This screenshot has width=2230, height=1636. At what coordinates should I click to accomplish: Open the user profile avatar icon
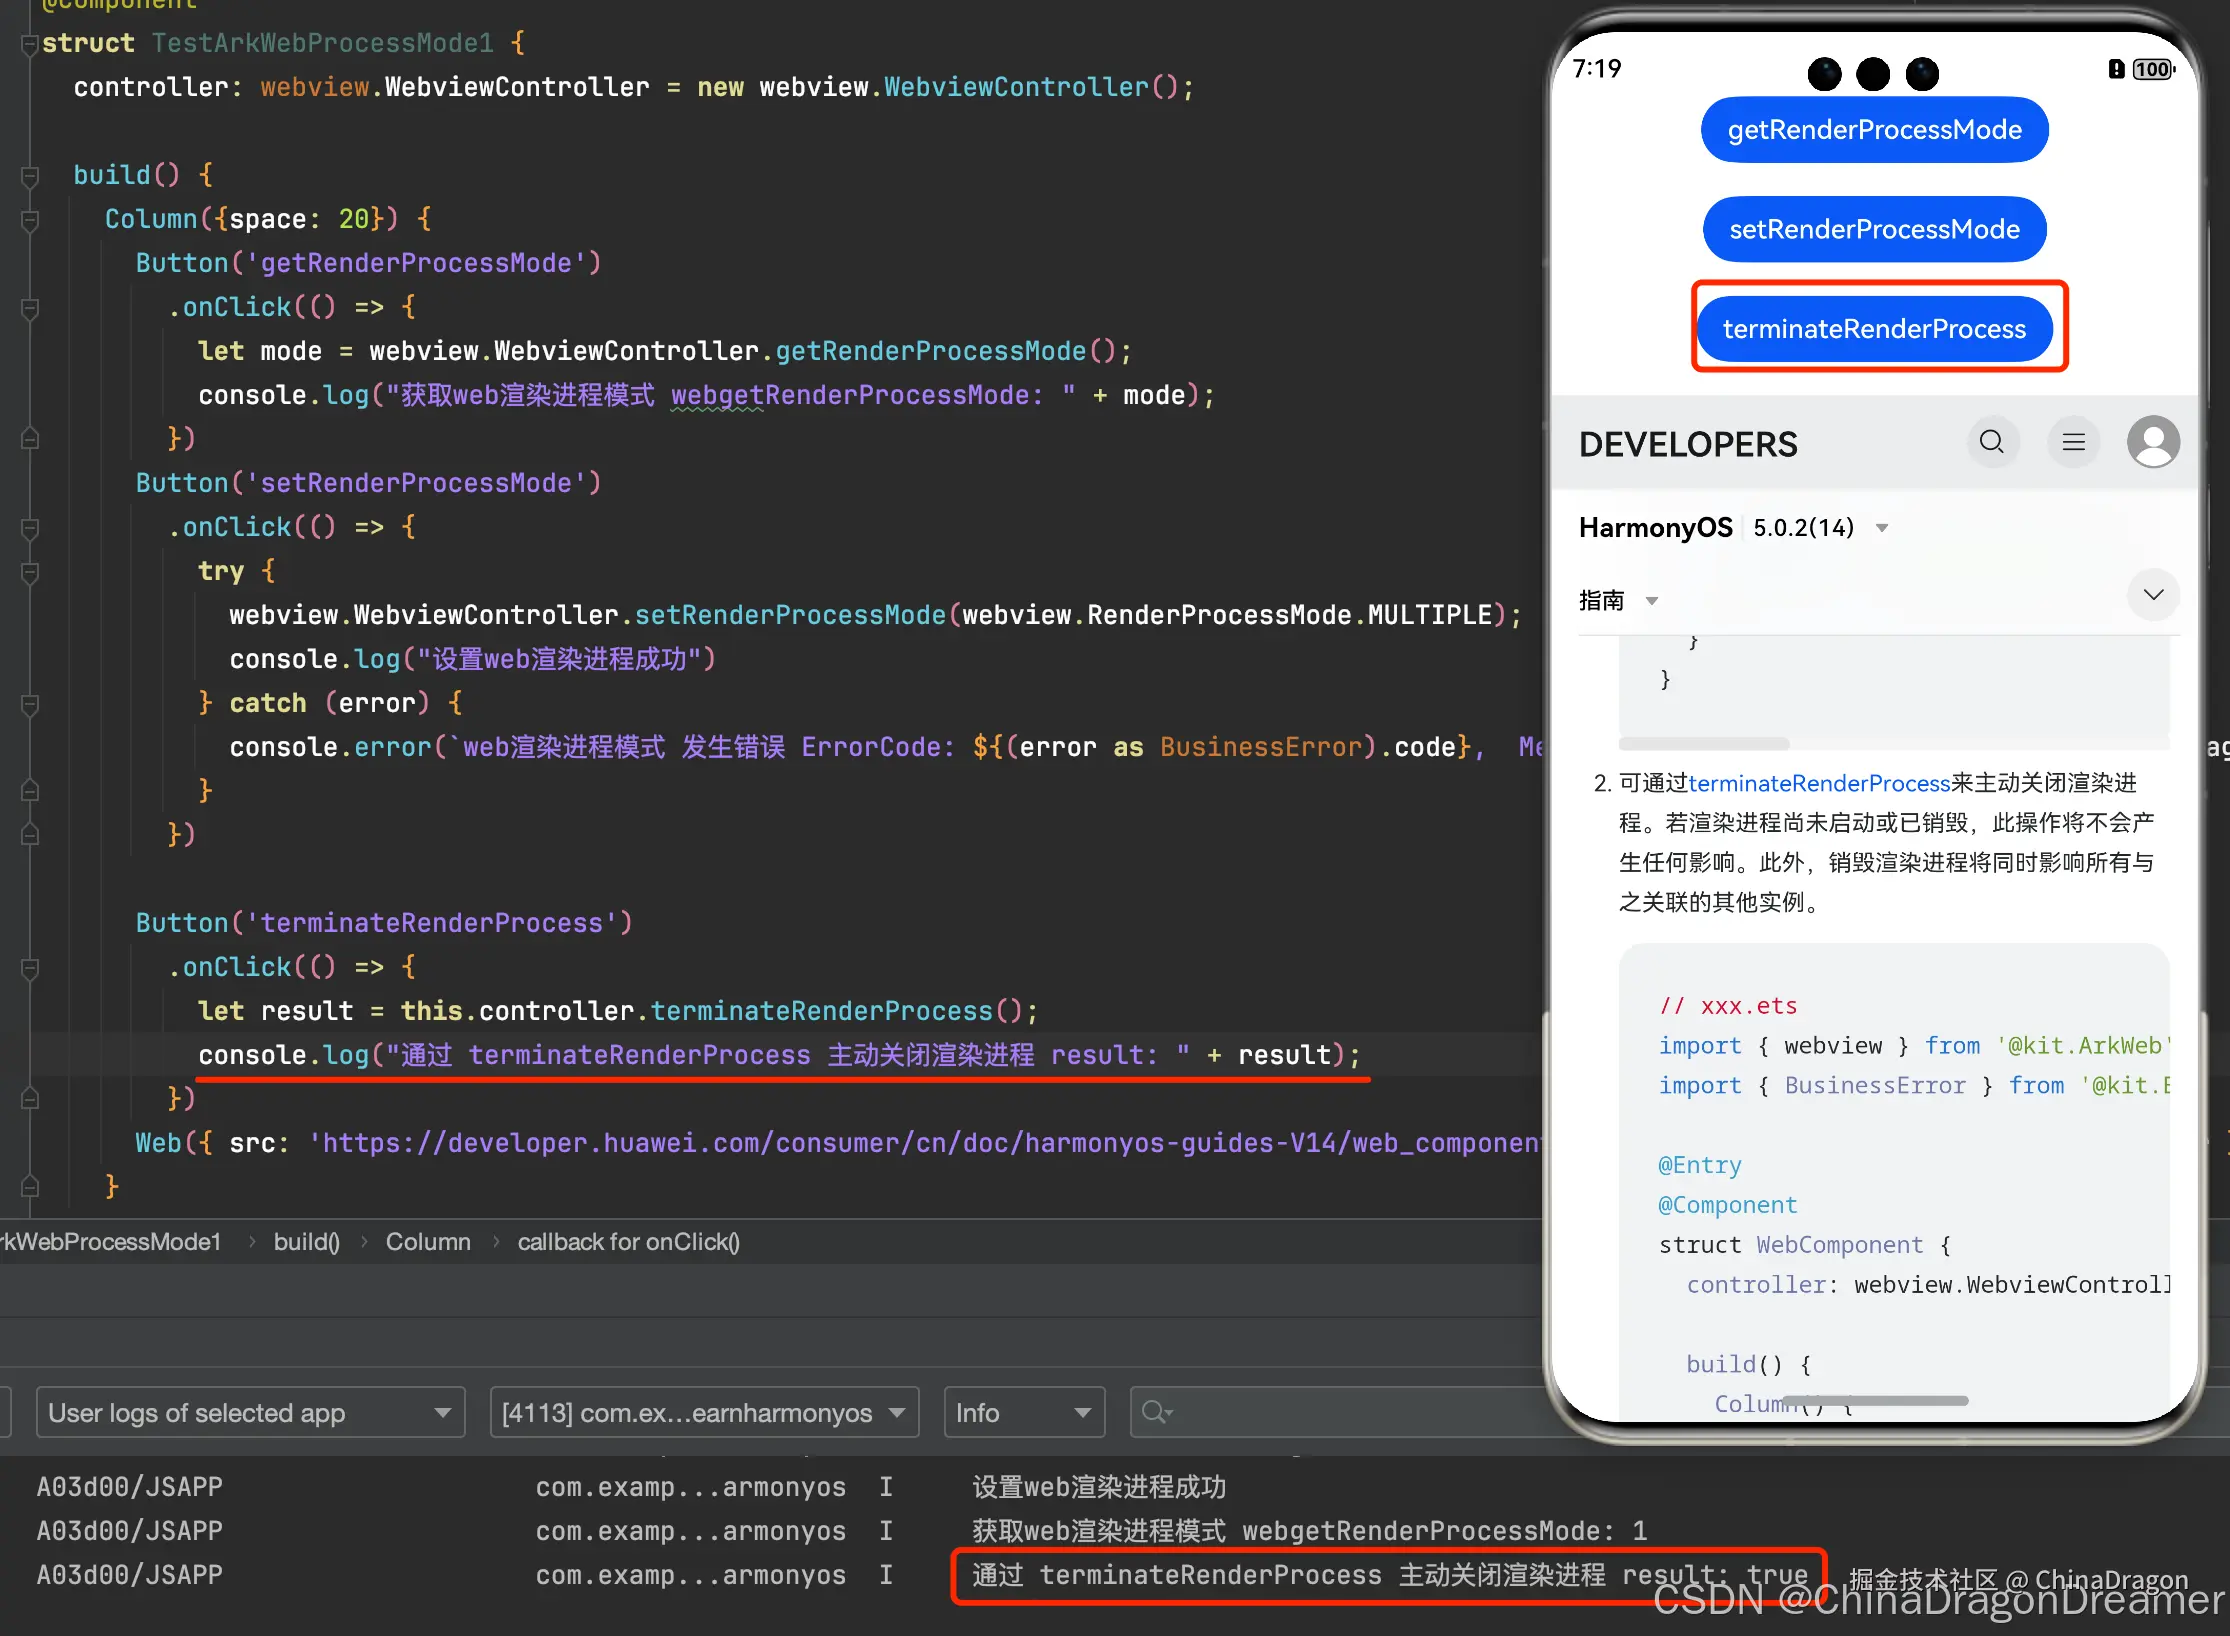(2153, 442)
